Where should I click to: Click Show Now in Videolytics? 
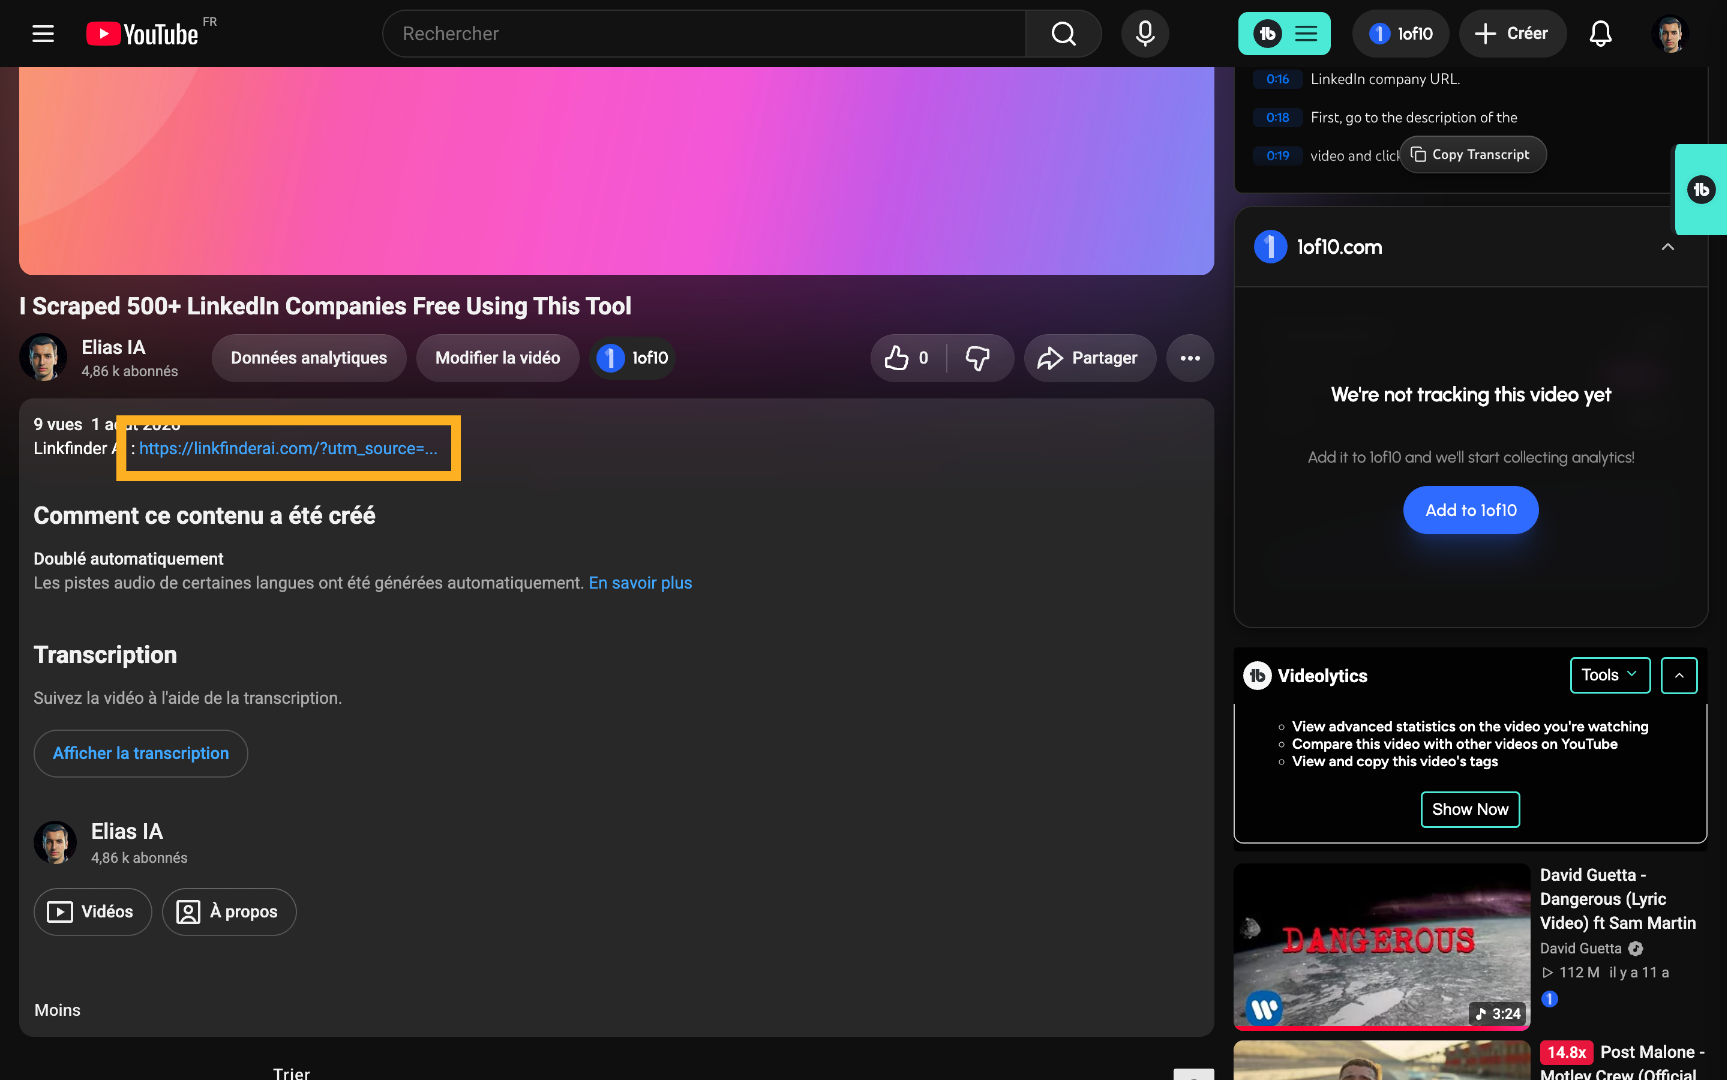(1470, 810)
